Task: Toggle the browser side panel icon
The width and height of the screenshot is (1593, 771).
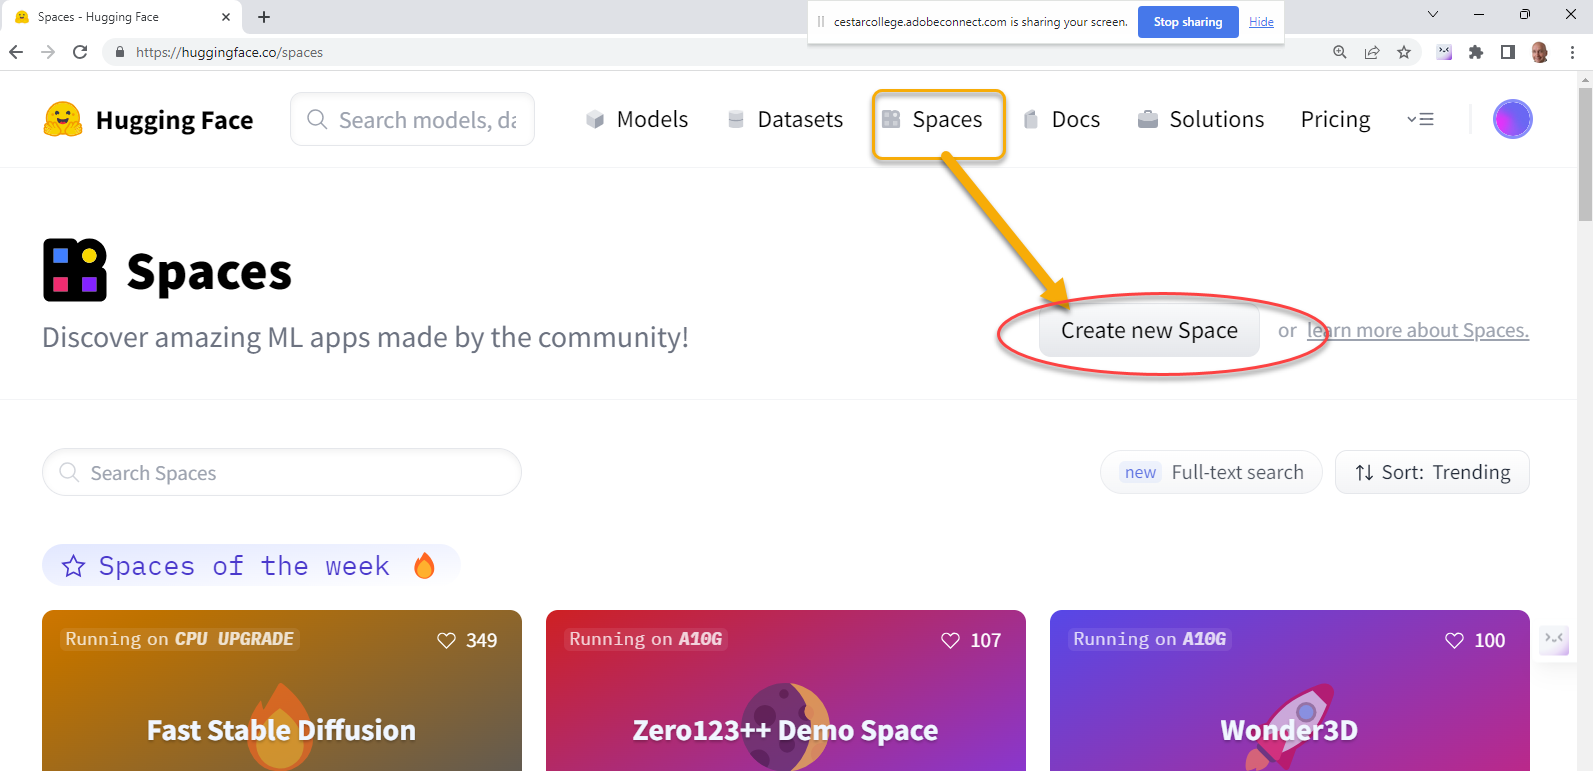Action: pos(1508,52)
